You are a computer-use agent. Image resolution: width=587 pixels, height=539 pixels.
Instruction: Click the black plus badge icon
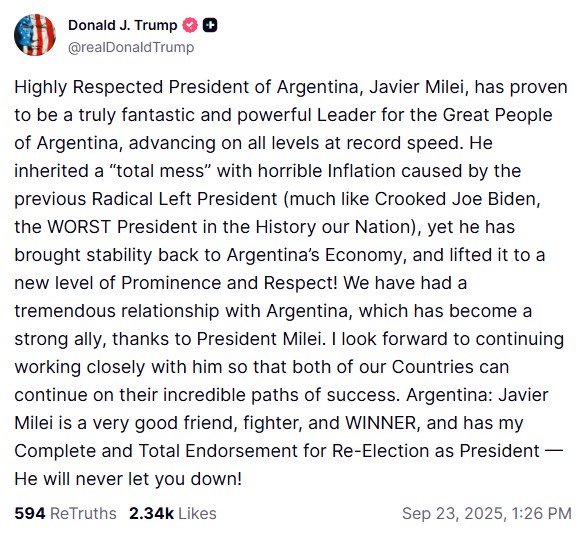tap(210, 25)
